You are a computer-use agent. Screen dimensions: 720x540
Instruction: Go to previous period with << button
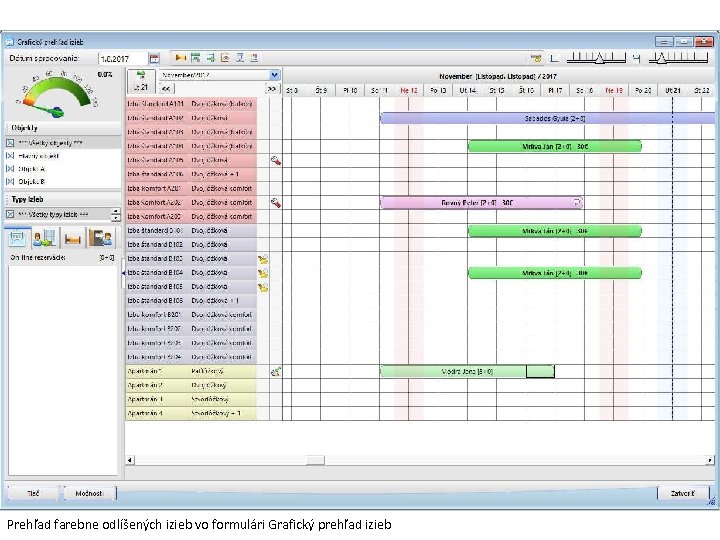166,89
